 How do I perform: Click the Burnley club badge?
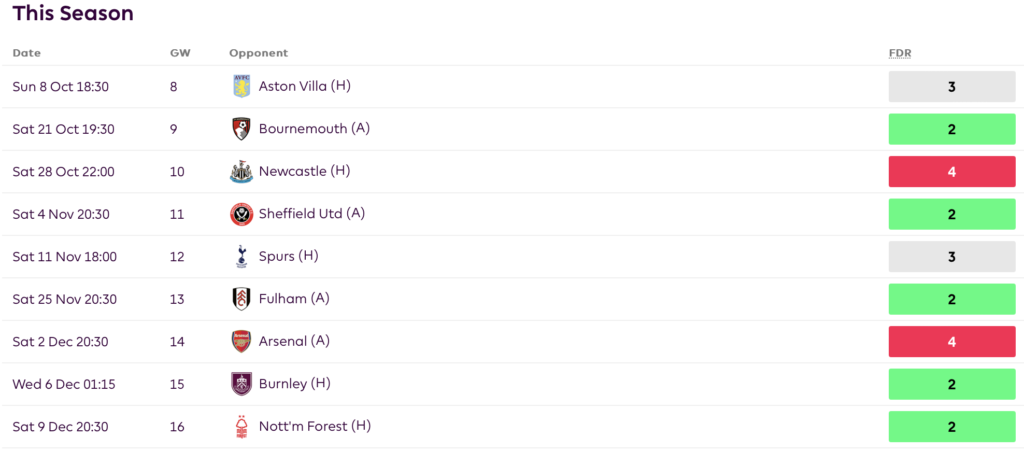coord(242,384)
